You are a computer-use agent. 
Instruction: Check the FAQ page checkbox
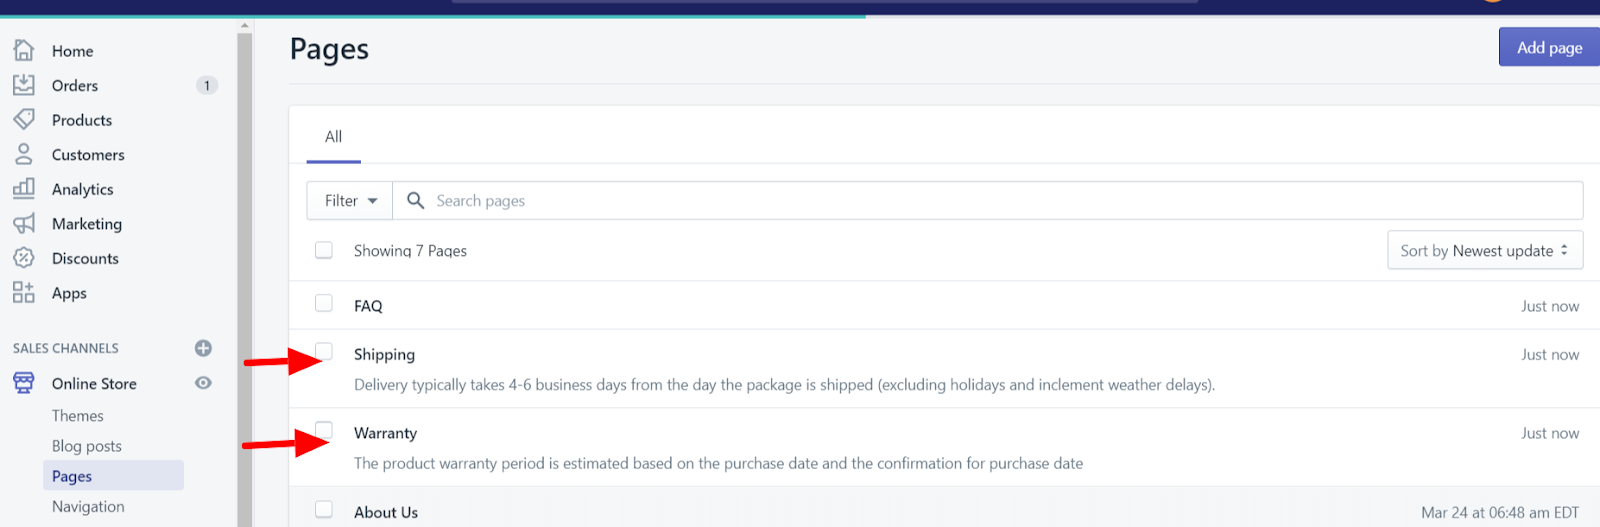click(324, 303)
